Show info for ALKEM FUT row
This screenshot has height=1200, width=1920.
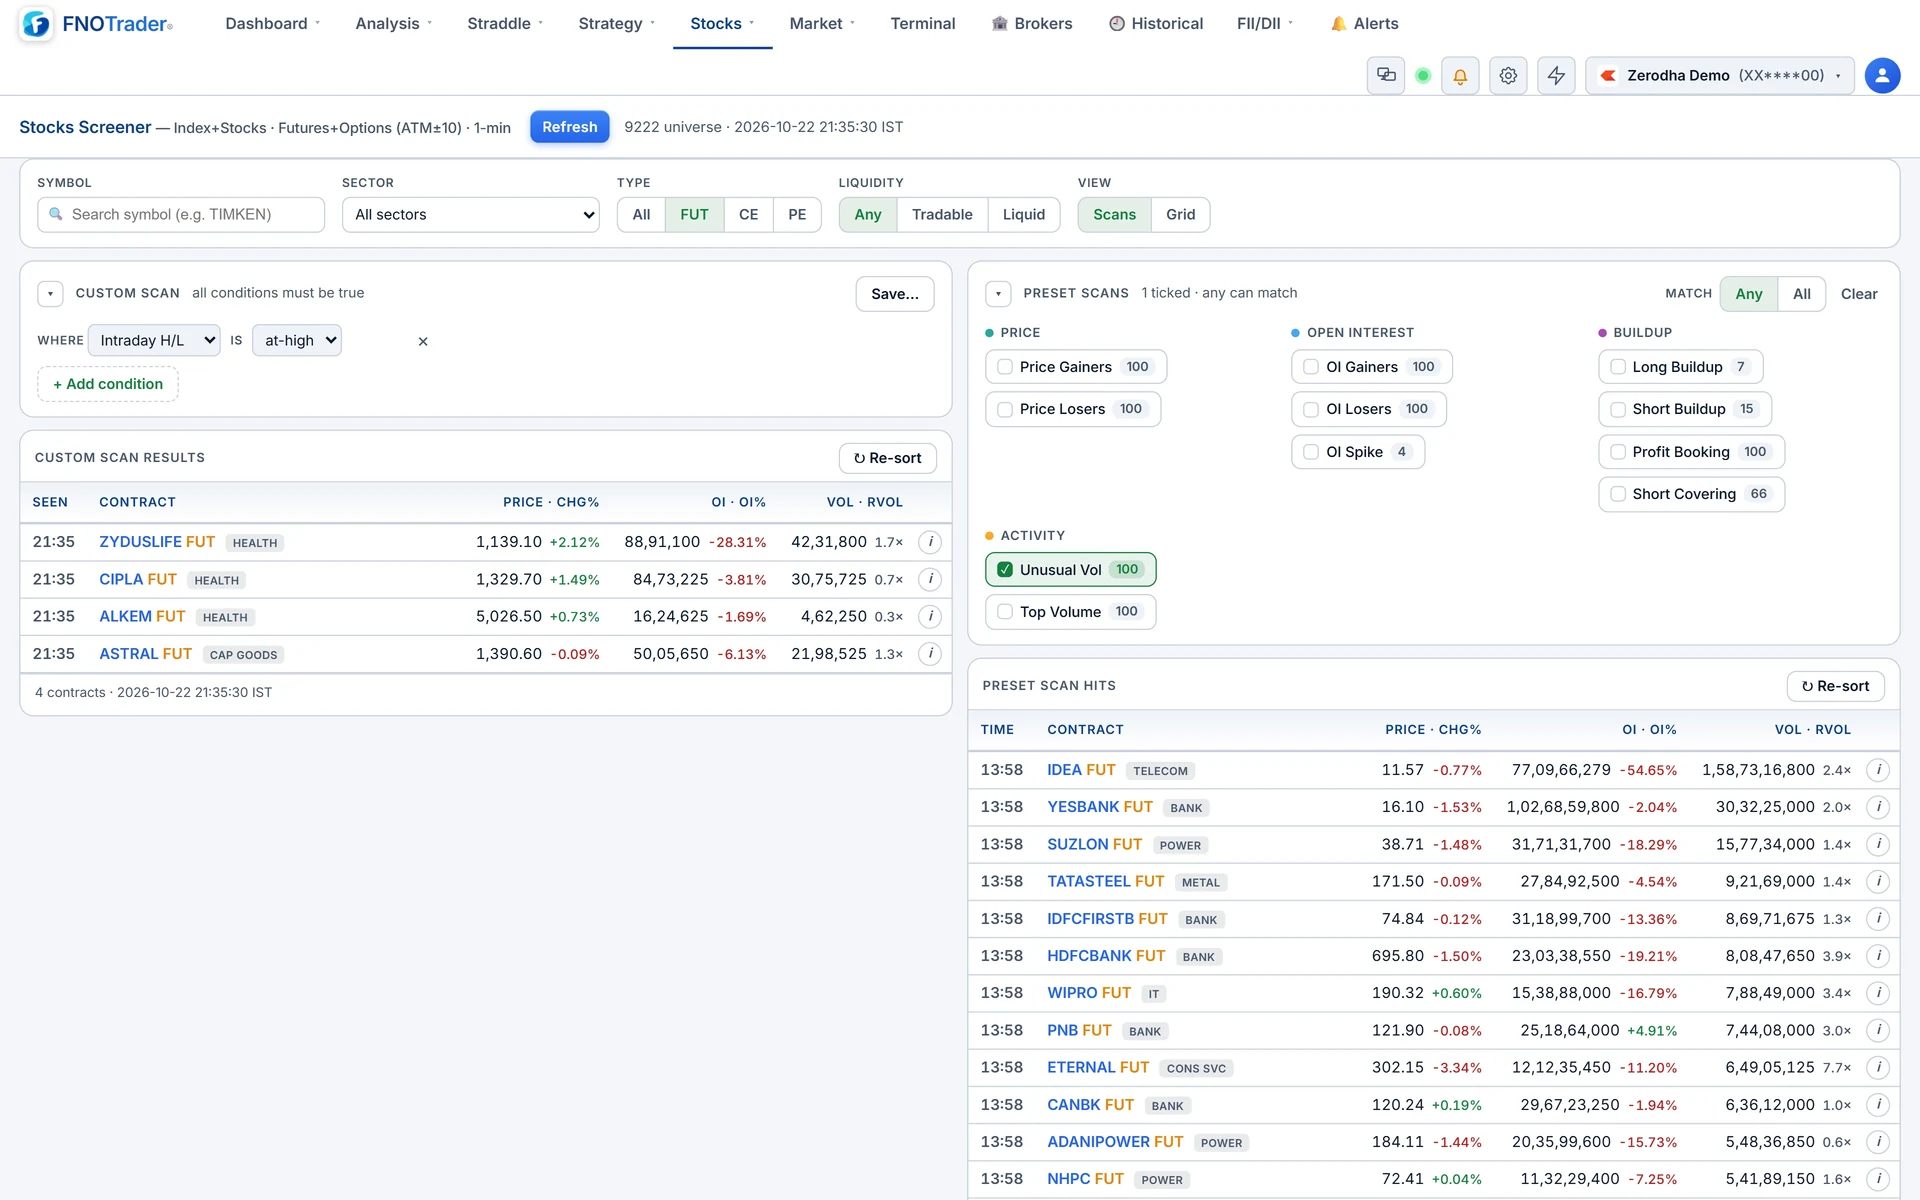click(x=930, y=616)
